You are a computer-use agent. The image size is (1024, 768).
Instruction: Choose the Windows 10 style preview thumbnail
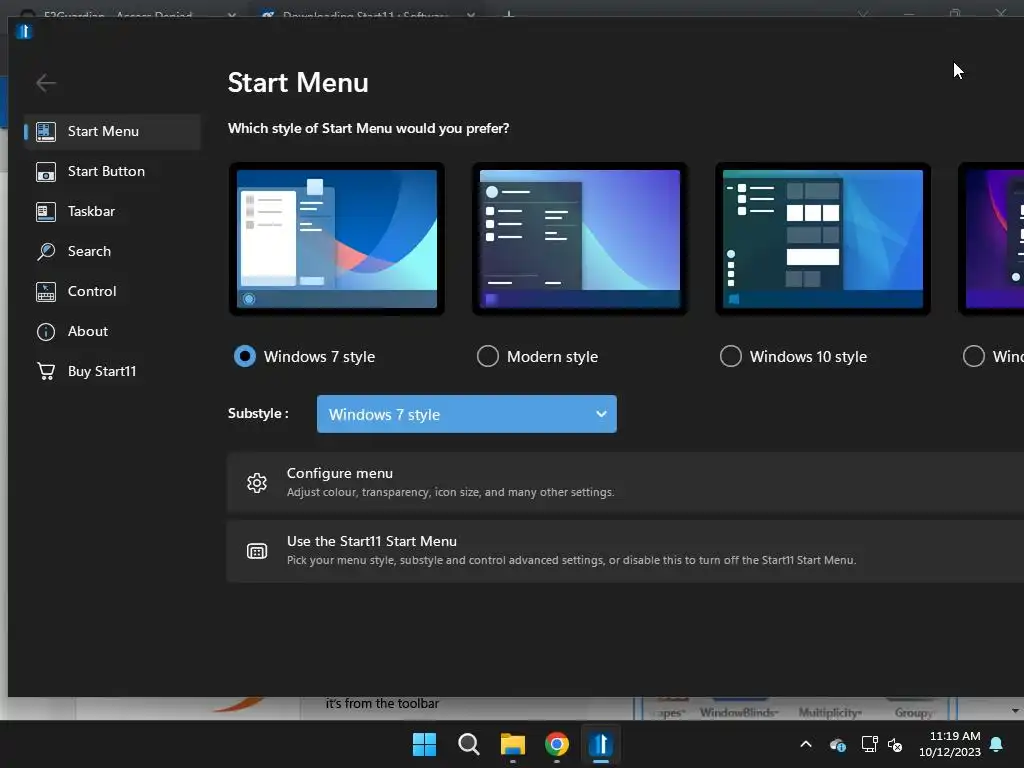(823, 239)
